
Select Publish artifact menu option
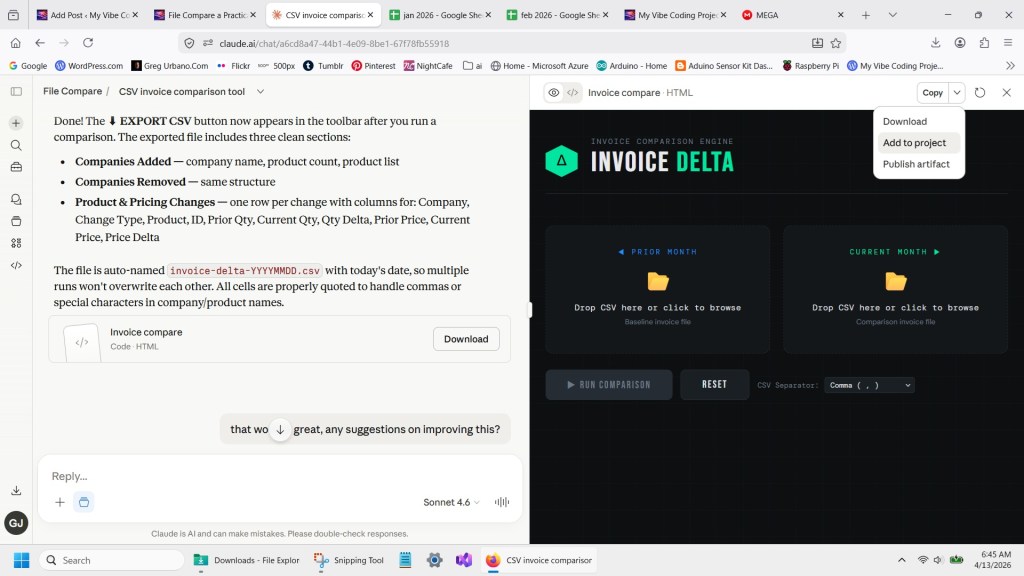click(x=916, y=164)
